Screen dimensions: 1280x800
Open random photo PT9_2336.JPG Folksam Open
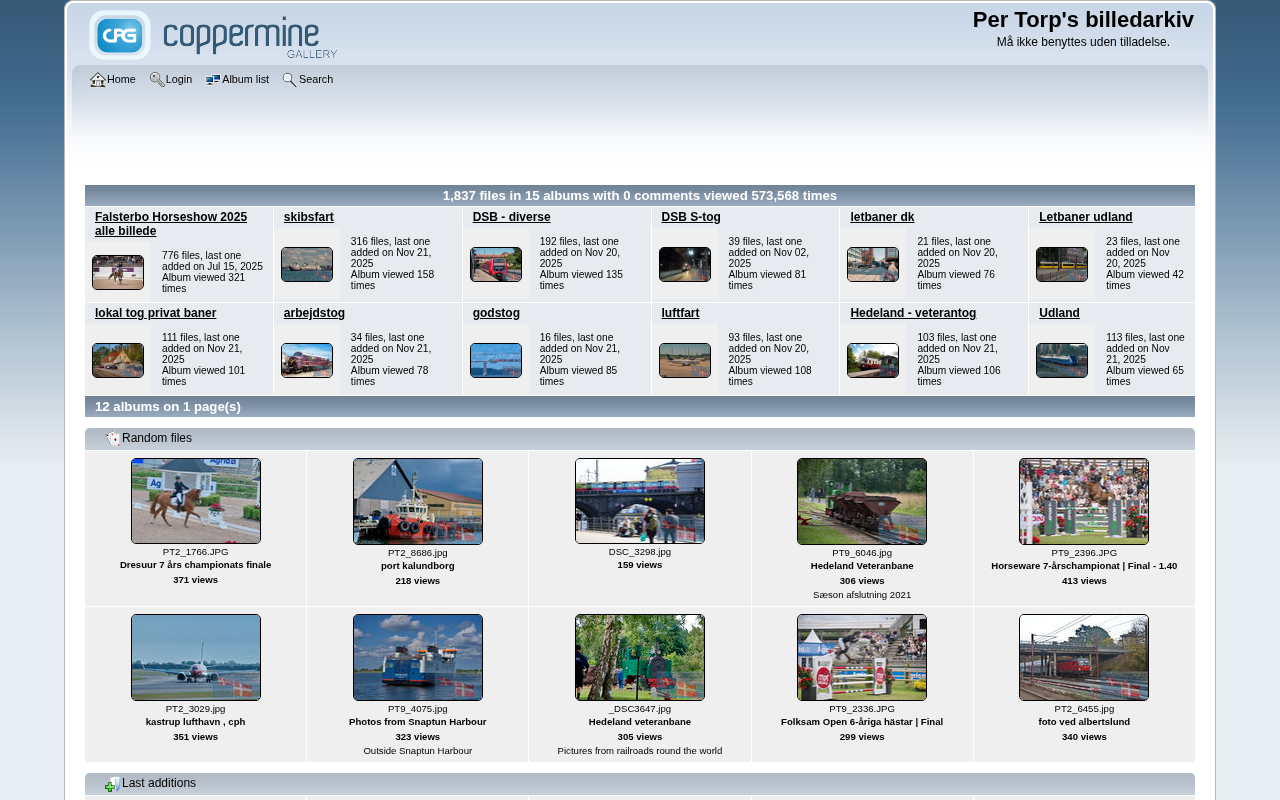tap(862, 657)
